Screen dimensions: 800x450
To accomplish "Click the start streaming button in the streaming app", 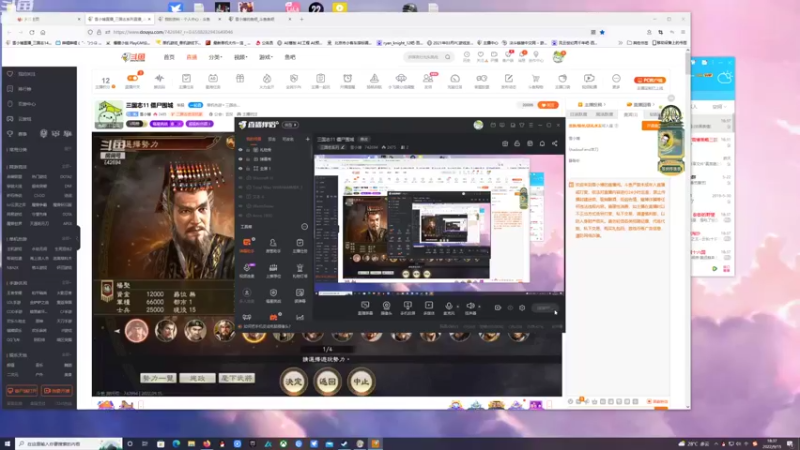I will (543, 308).
